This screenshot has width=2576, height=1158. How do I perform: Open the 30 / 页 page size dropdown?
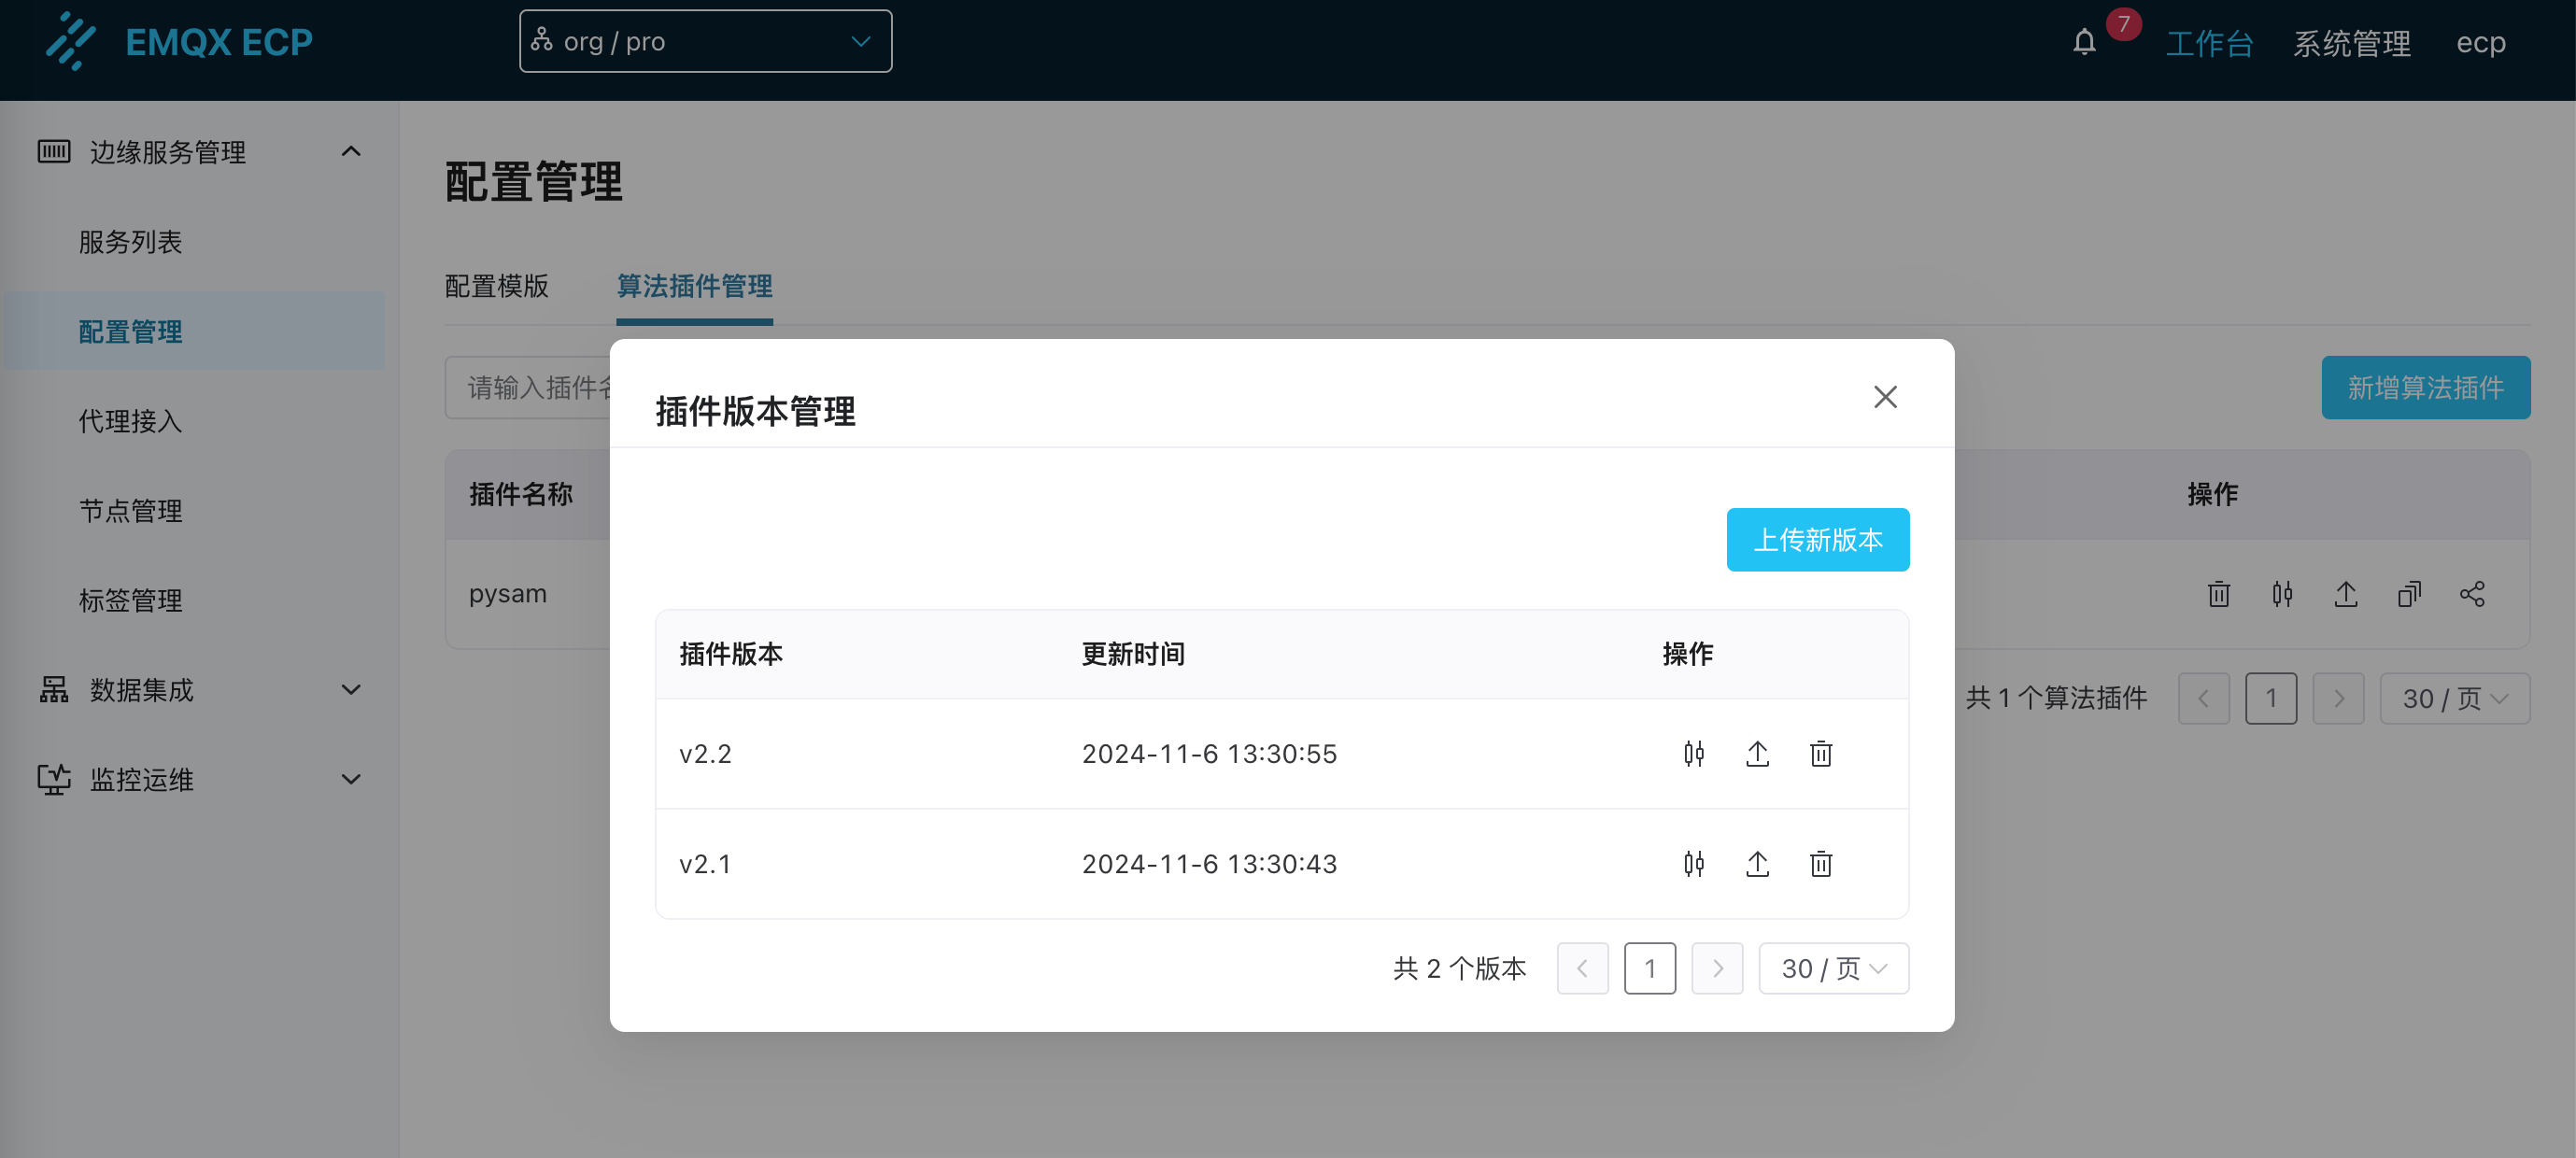pos(1833,968)
